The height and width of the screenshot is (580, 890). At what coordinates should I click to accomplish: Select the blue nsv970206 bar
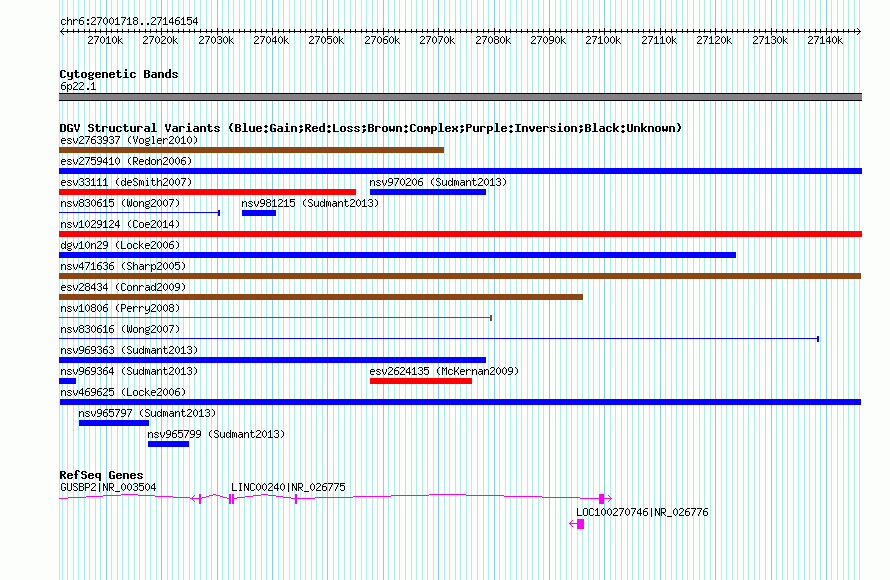(428, 192)
